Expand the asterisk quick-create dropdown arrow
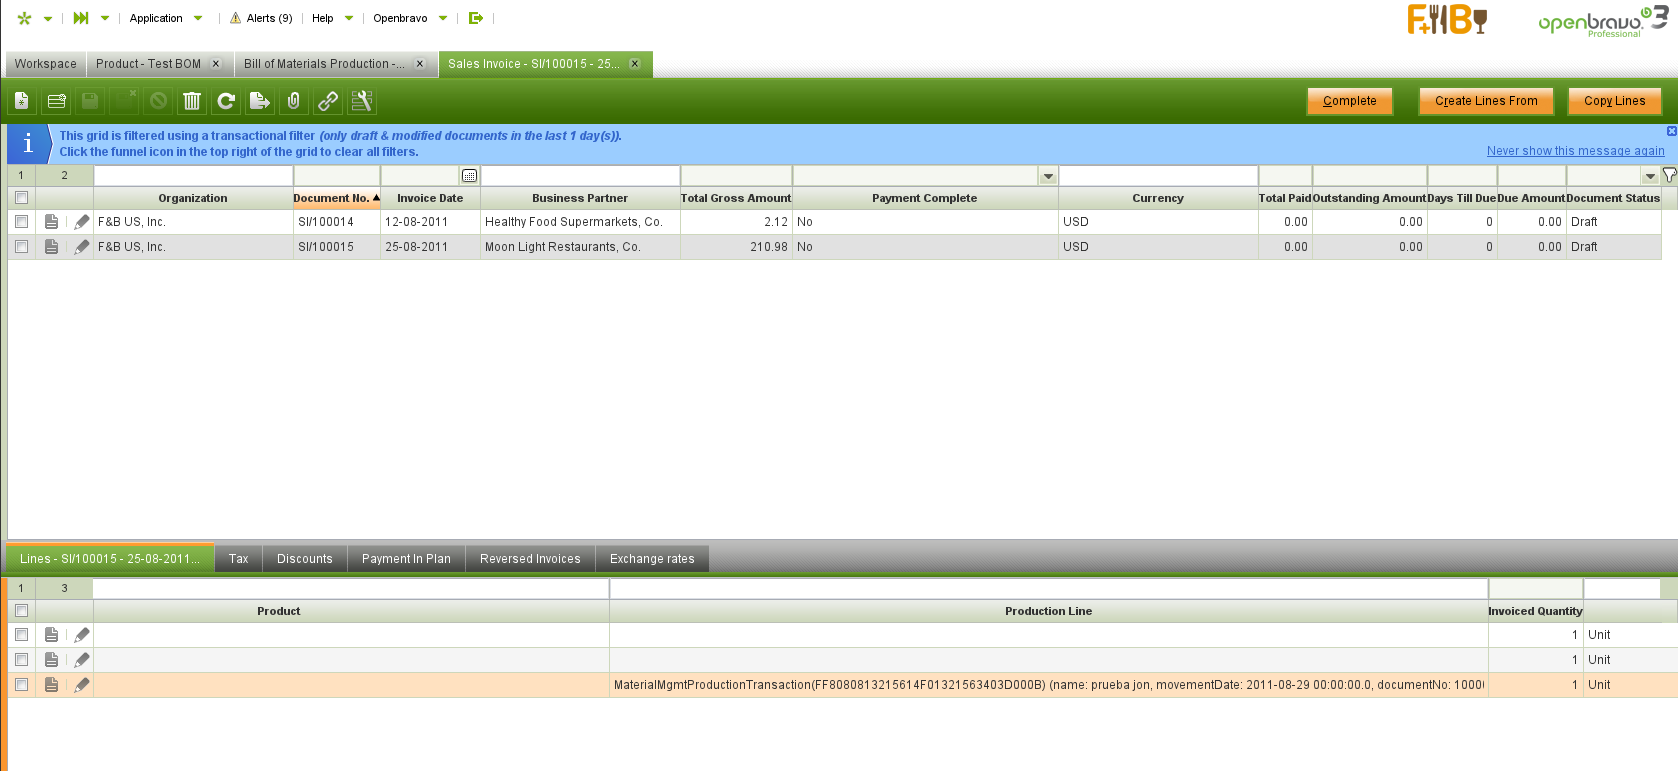 pos(48,18)
